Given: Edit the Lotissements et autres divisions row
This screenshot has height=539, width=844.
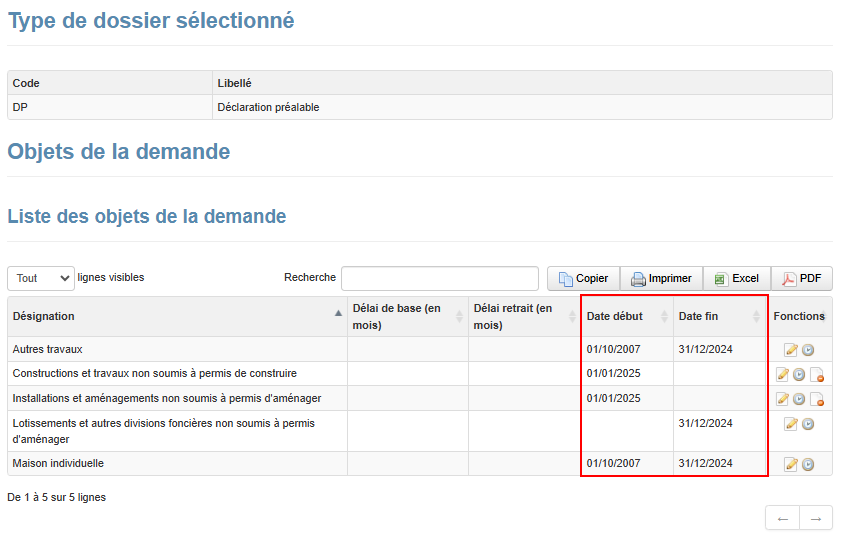Looking at the screenshot, I should 791,424.
